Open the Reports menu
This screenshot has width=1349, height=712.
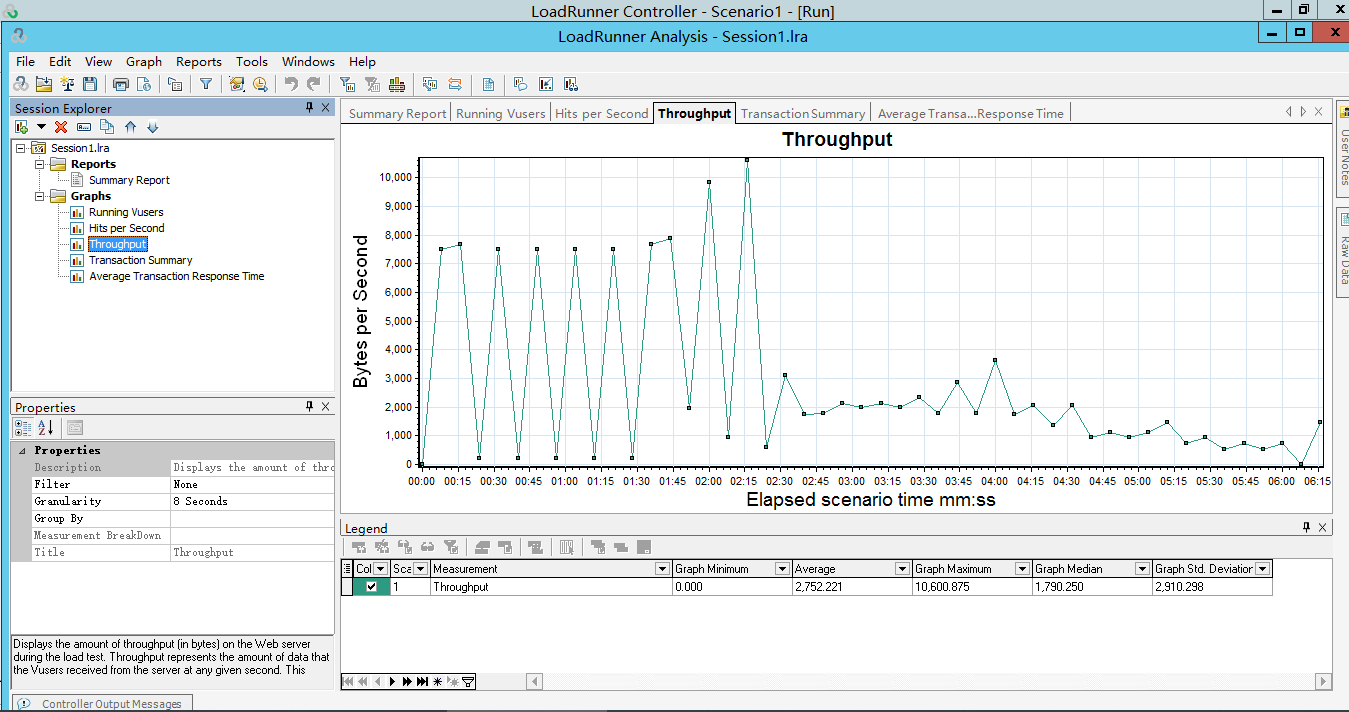tap(199, 61)
